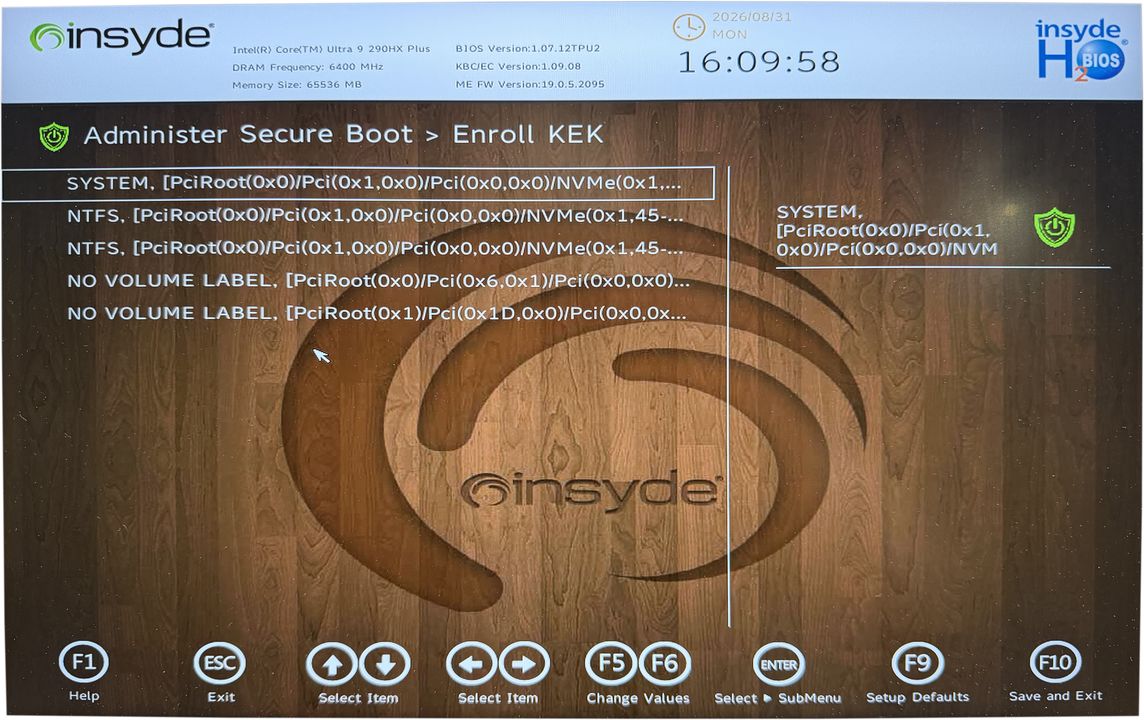
Task: Click the MON weekday text
Action: [x=730, y=34]
